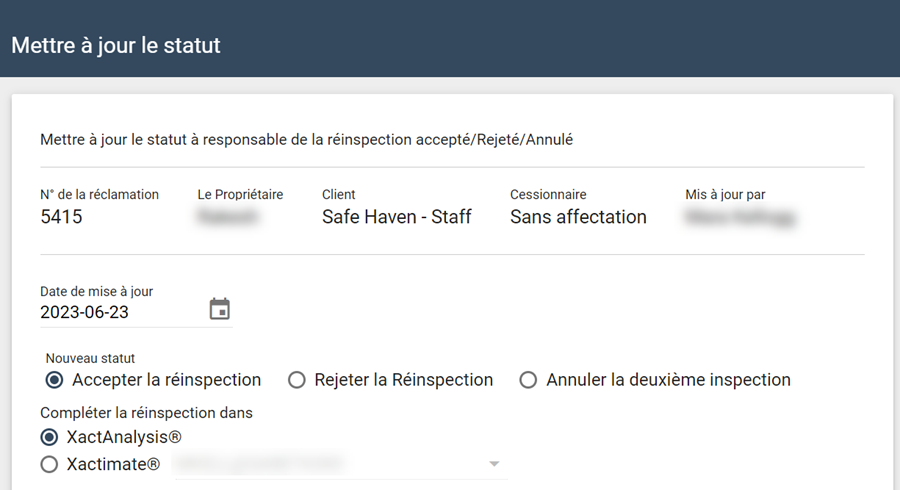Open the blurred Xactimate® combo box field

[x=330, y=464]
